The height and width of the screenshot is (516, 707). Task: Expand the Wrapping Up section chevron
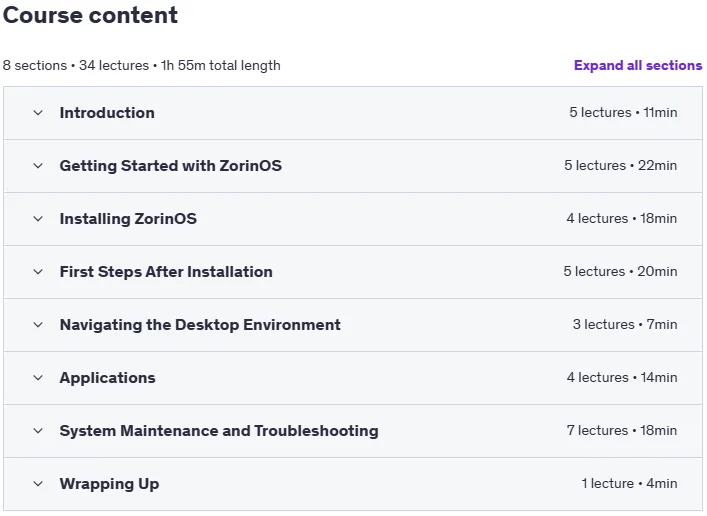click(x=38, y=484)
